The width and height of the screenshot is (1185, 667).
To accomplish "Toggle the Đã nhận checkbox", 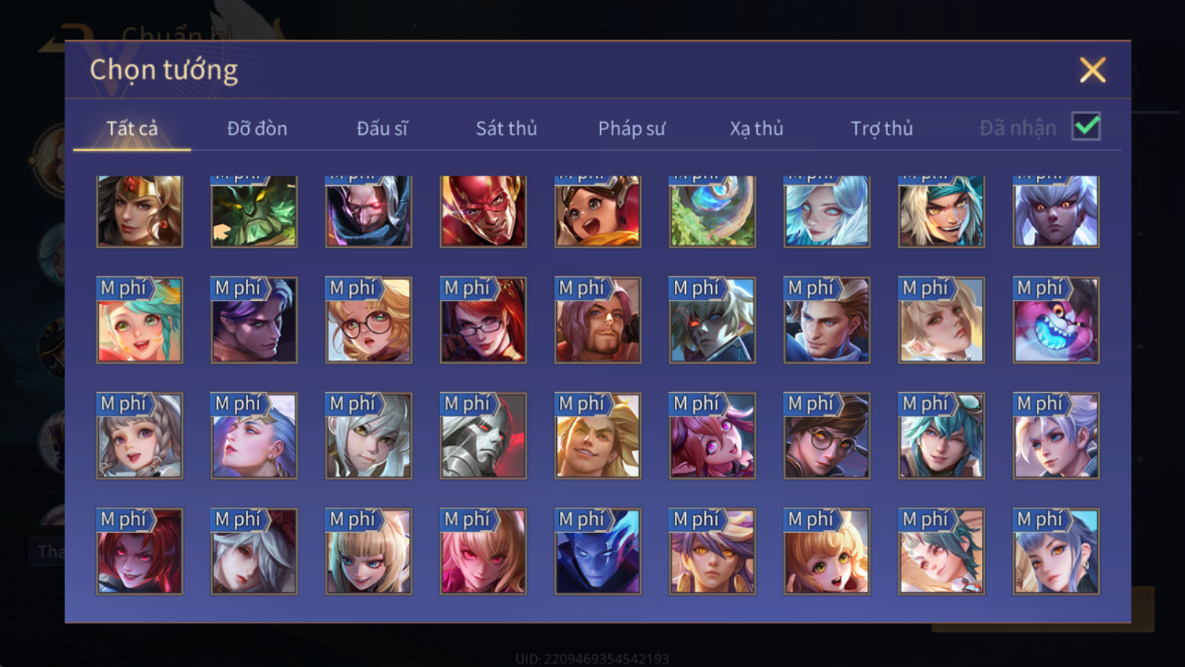I will pyautogui.click(x=1086, y=127).
